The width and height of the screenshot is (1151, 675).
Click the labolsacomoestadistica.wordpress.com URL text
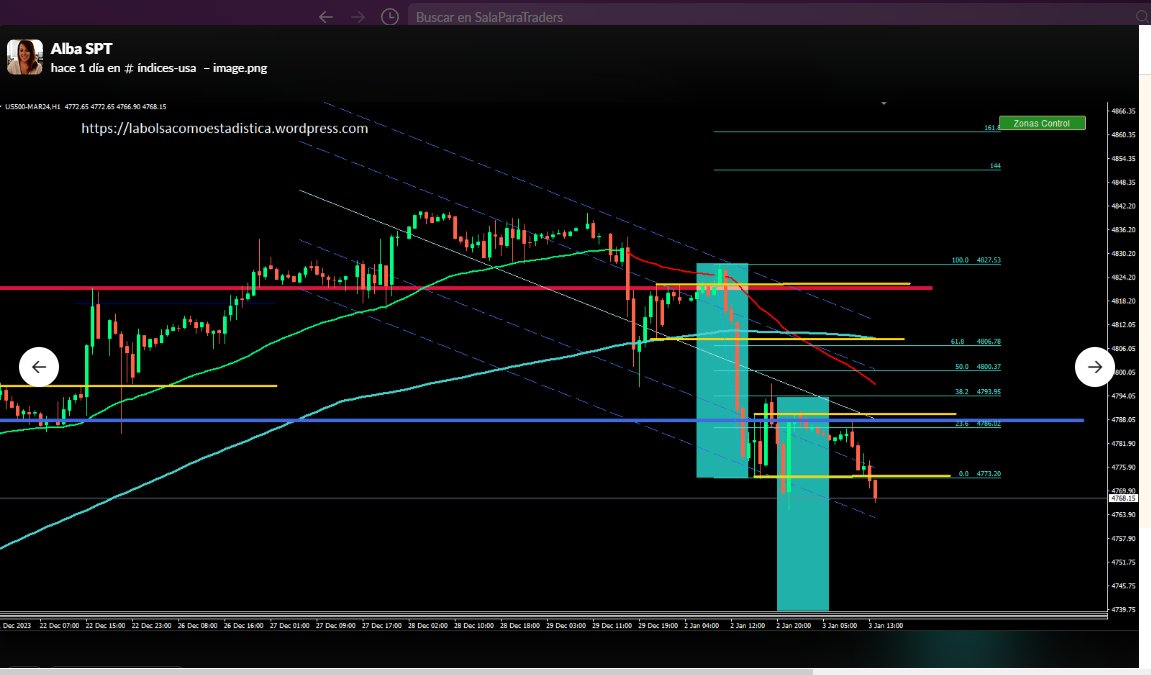point(225,128)
